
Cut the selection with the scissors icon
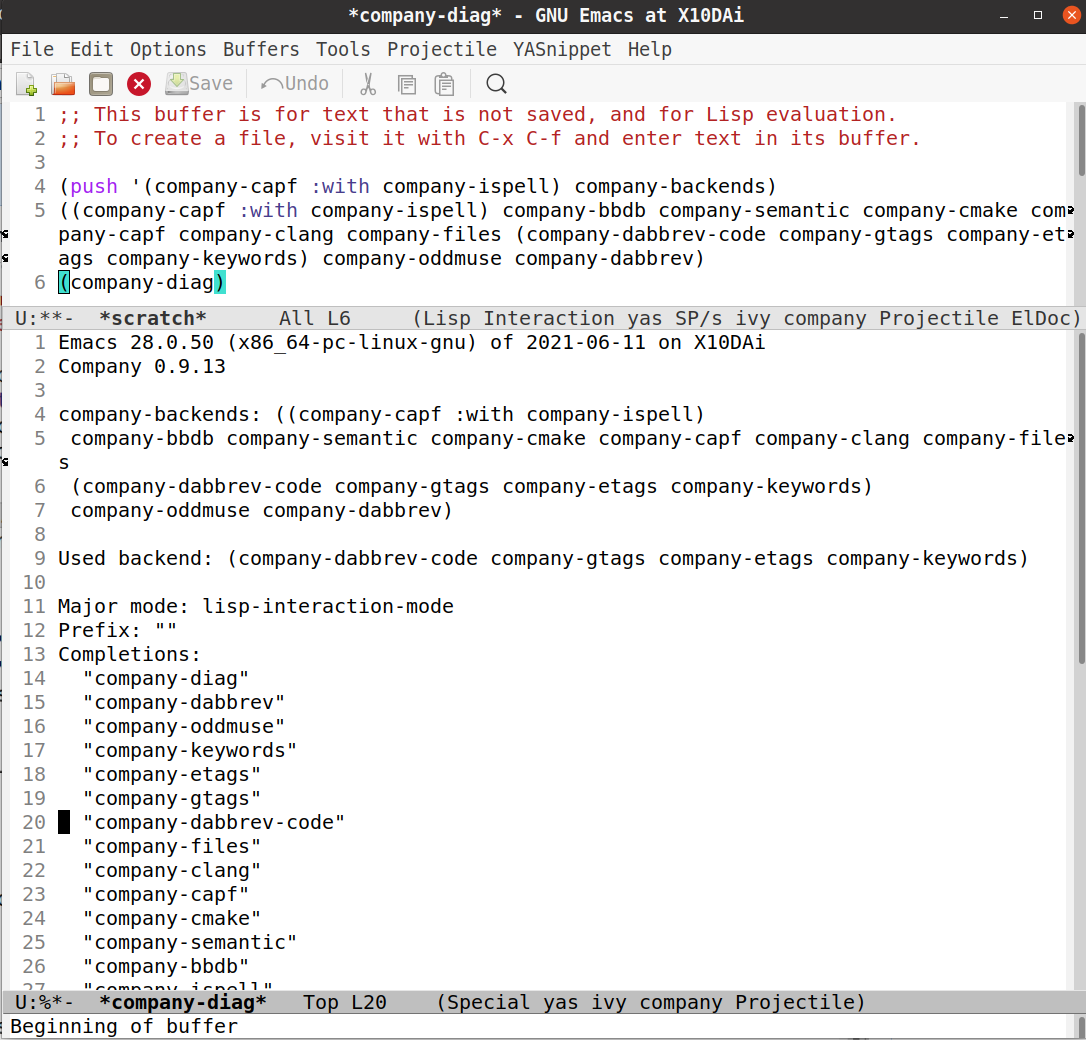368,84
